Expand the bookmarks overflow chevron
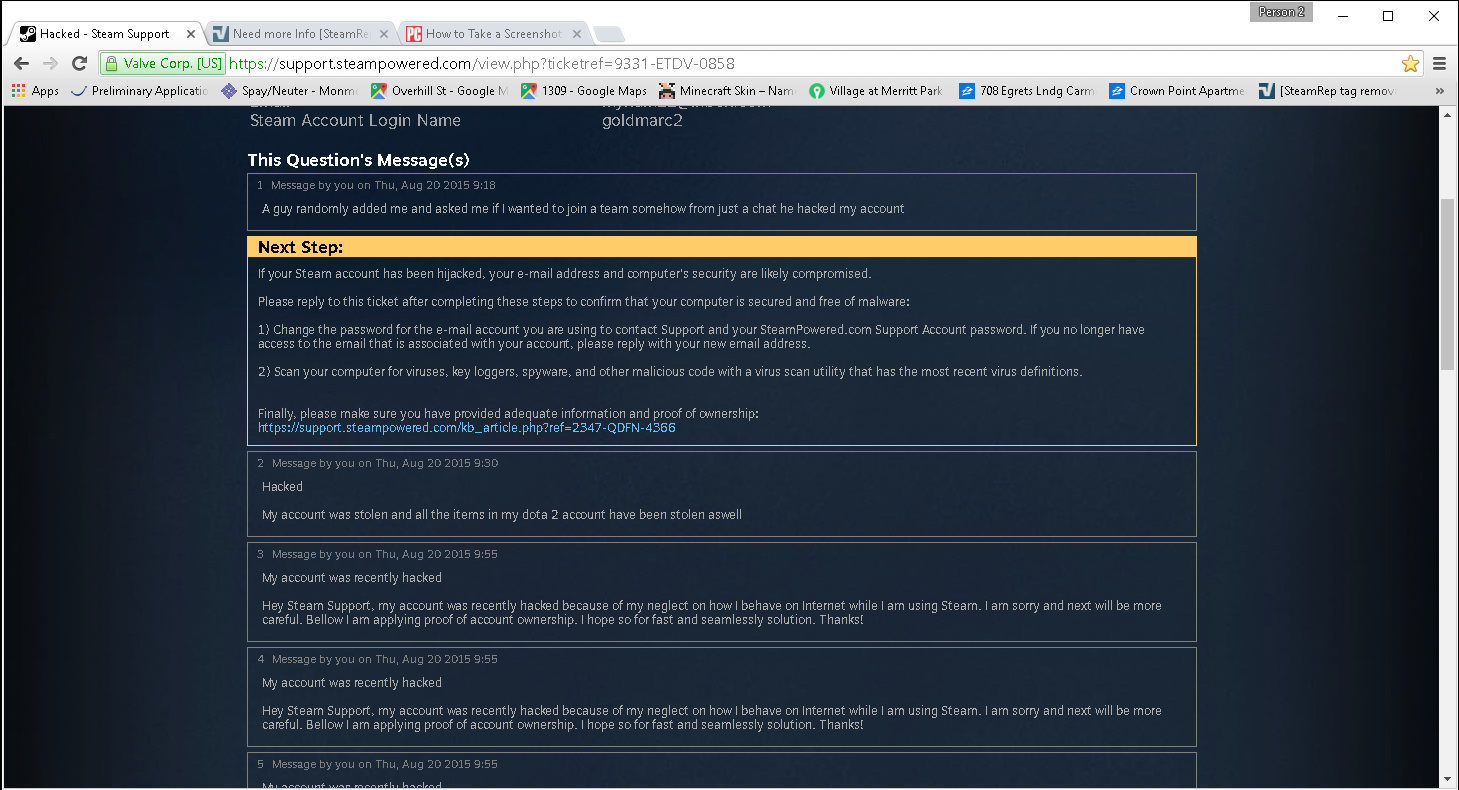Viewport: 1459px width, 790px height. 1440,91
